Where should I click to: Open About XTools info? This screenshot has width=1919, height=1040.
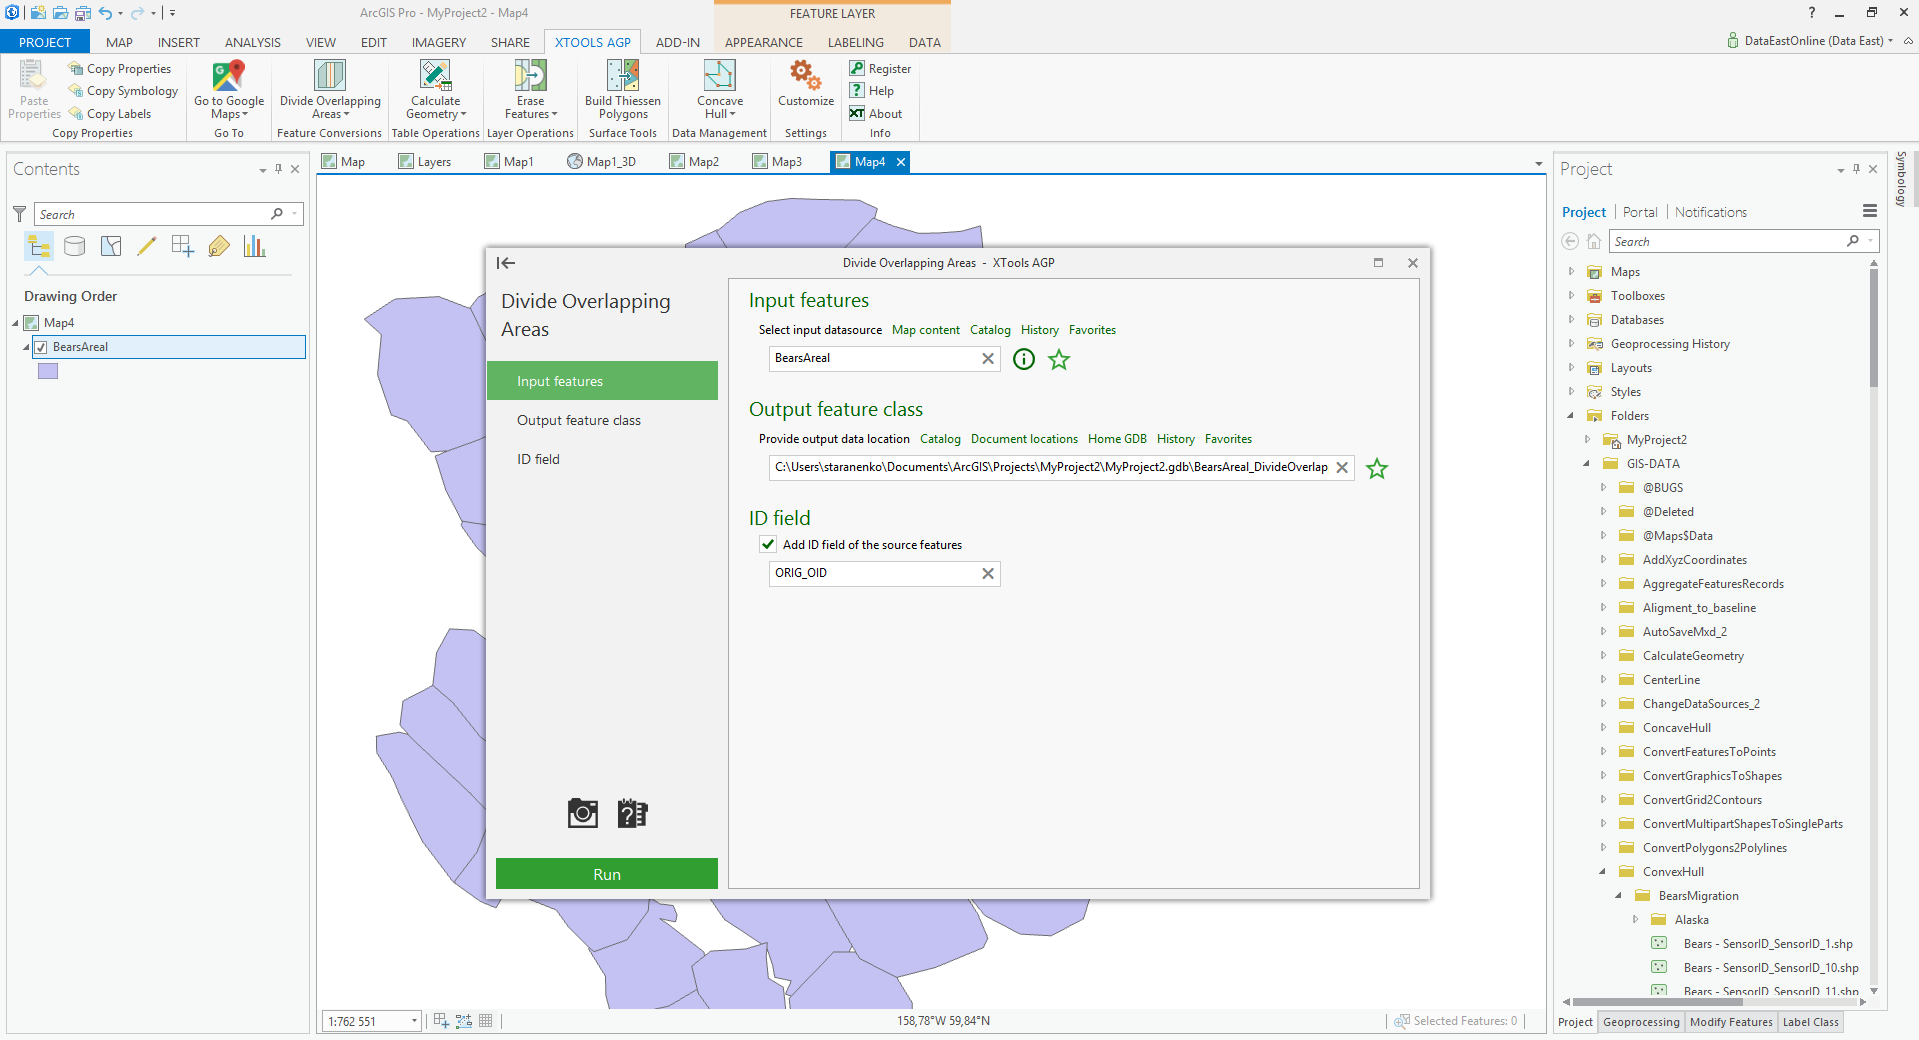pos(876,114)
